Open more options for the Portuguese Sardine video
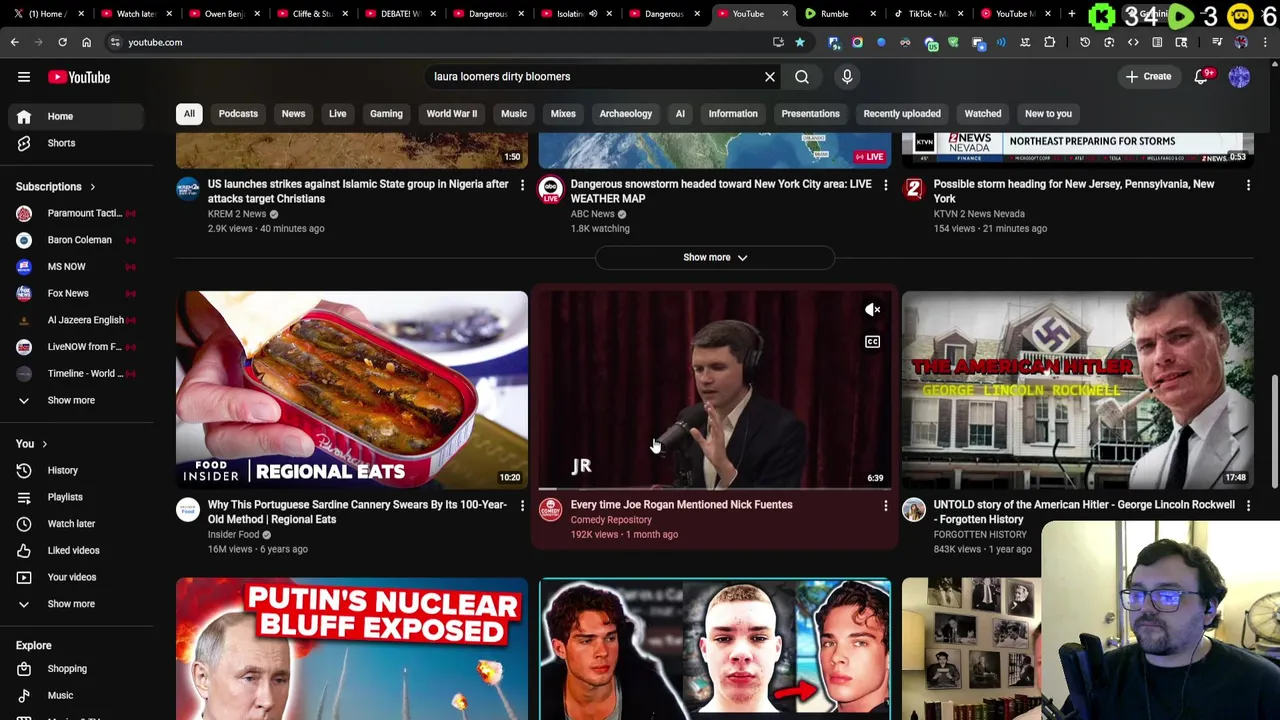The image size is (1280, 720). (522, 506)
